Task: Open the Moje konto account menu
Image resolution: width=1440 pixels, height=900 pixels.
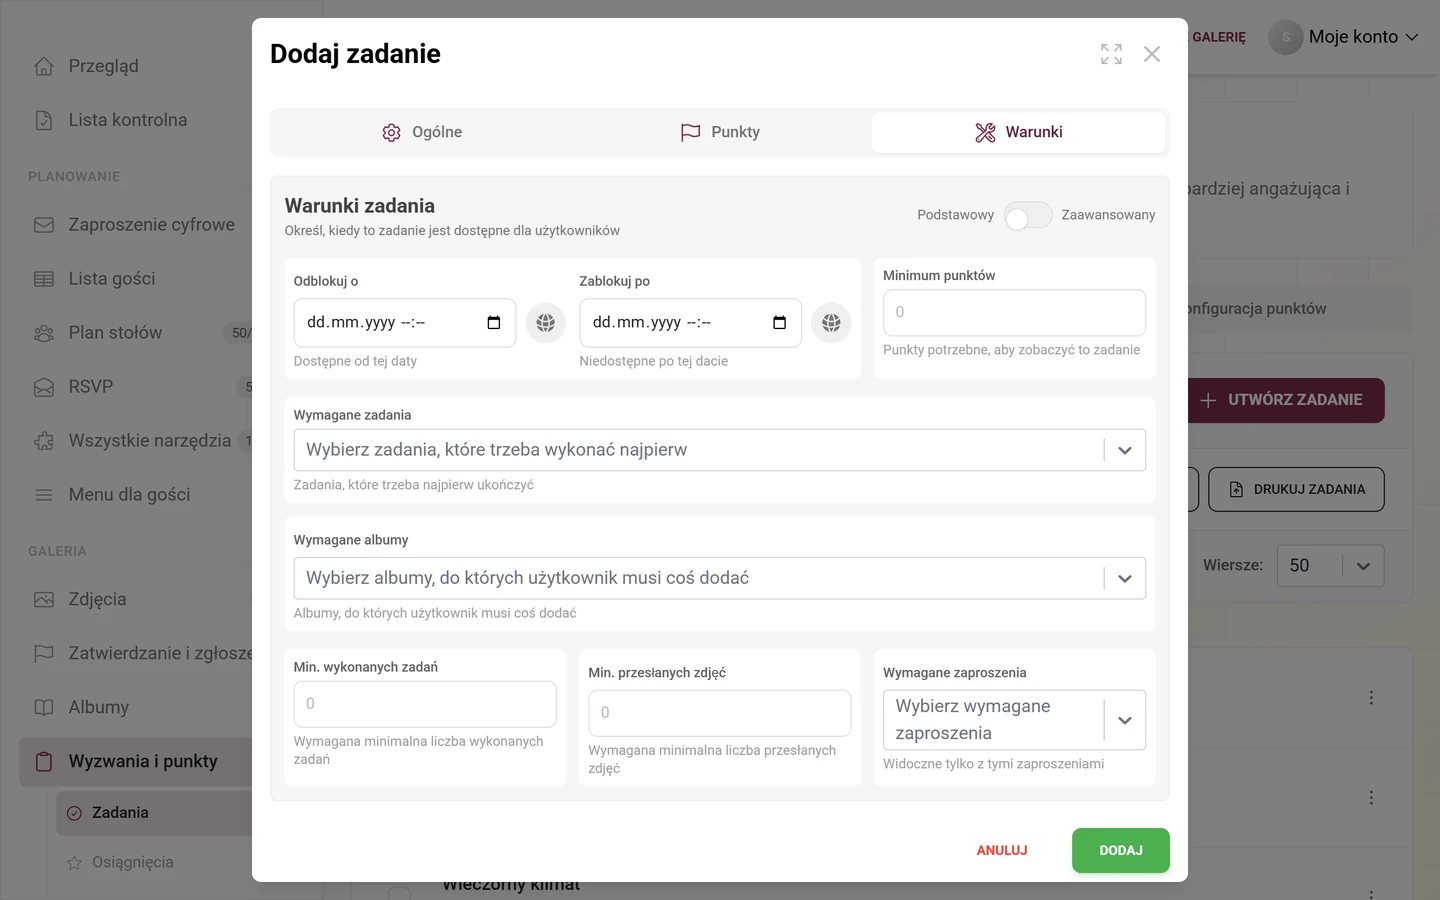Action: (1344, 37)
